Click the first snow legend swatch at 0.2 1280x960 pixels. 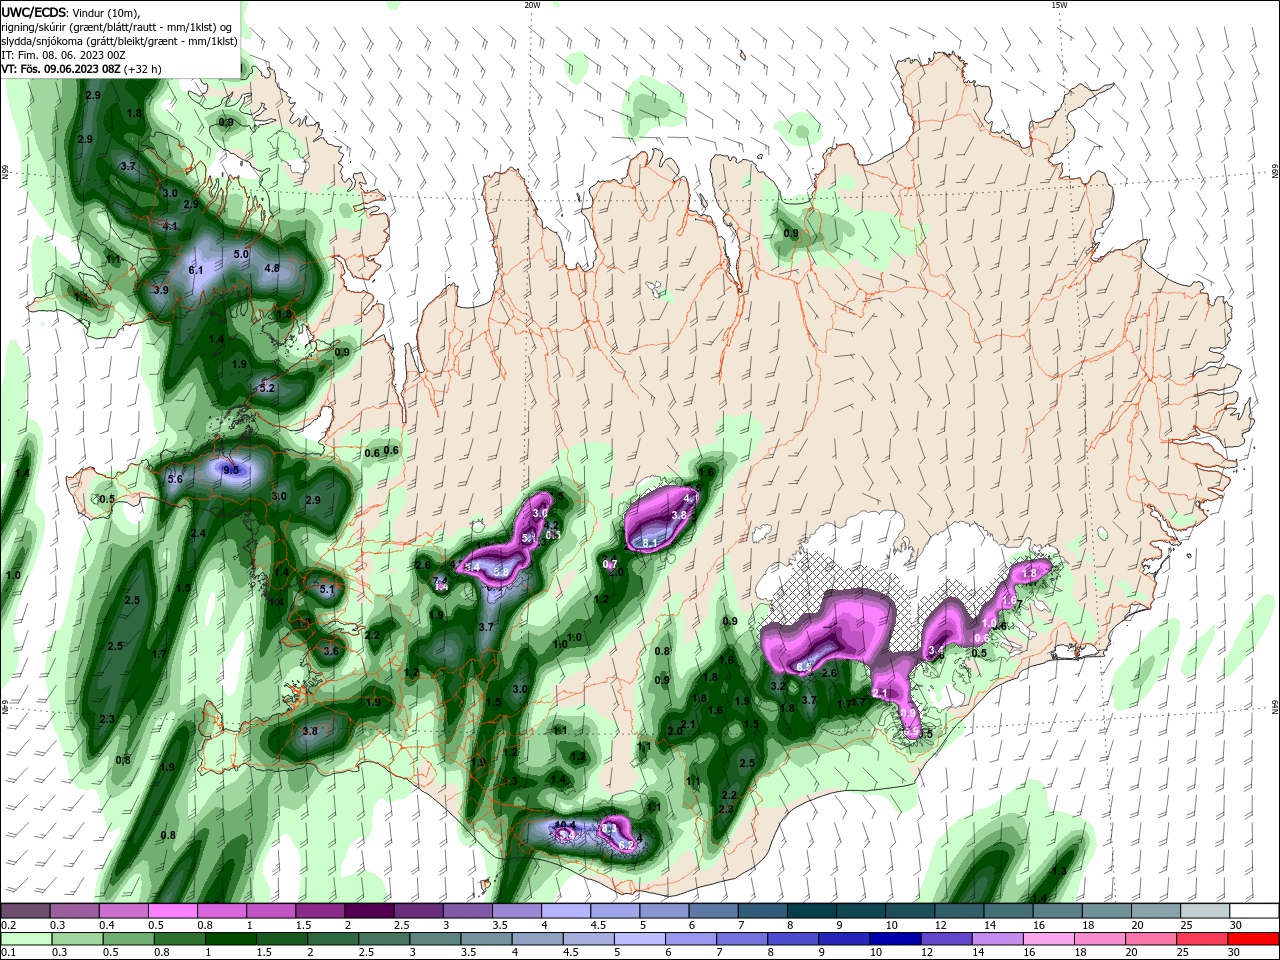tap(25, 911)
